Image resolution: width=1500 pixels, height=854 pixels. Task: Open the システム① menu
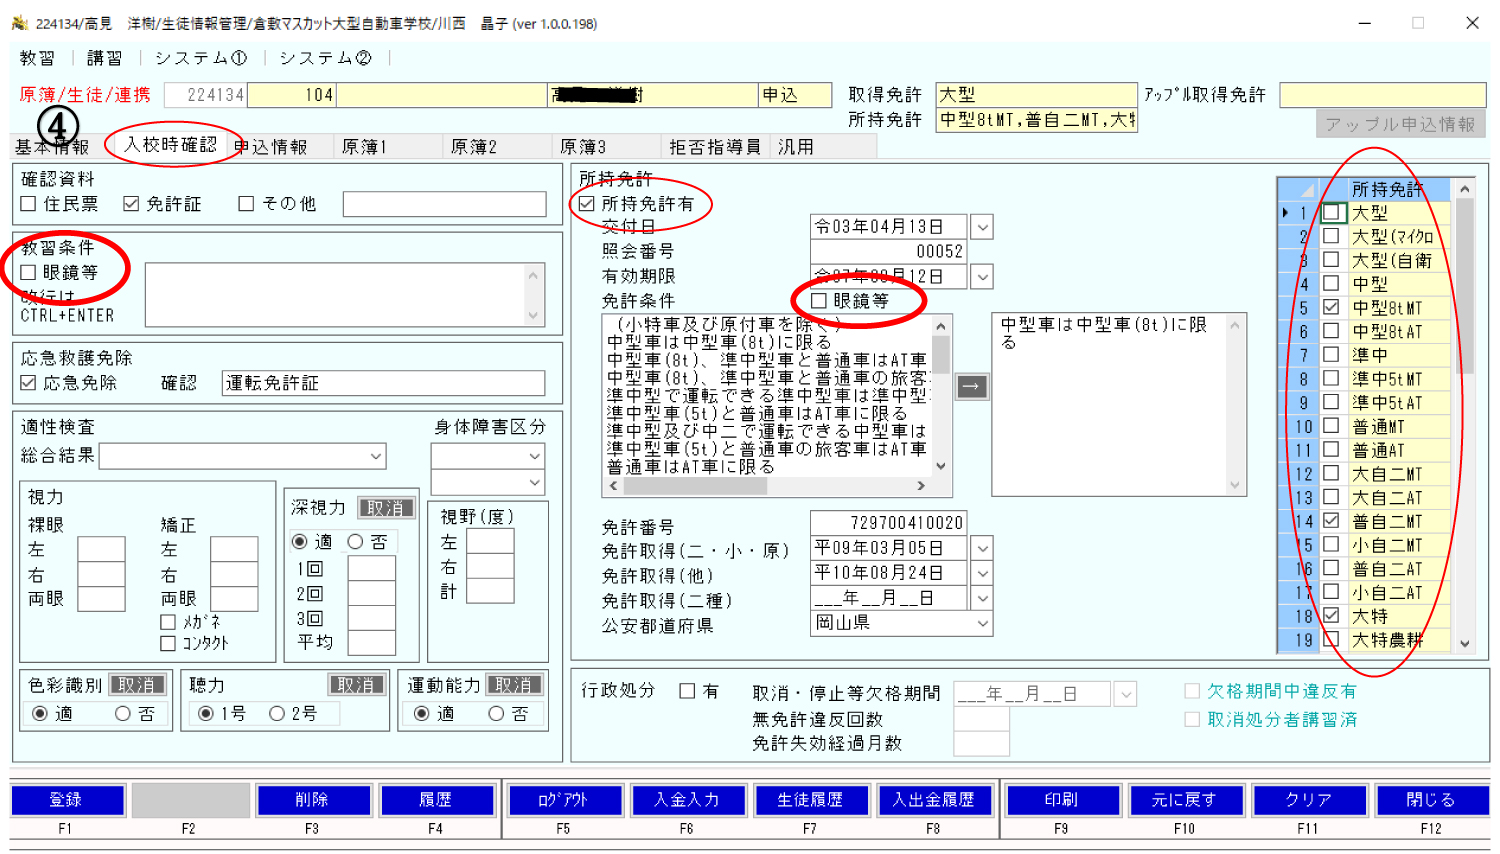point(200,58)
